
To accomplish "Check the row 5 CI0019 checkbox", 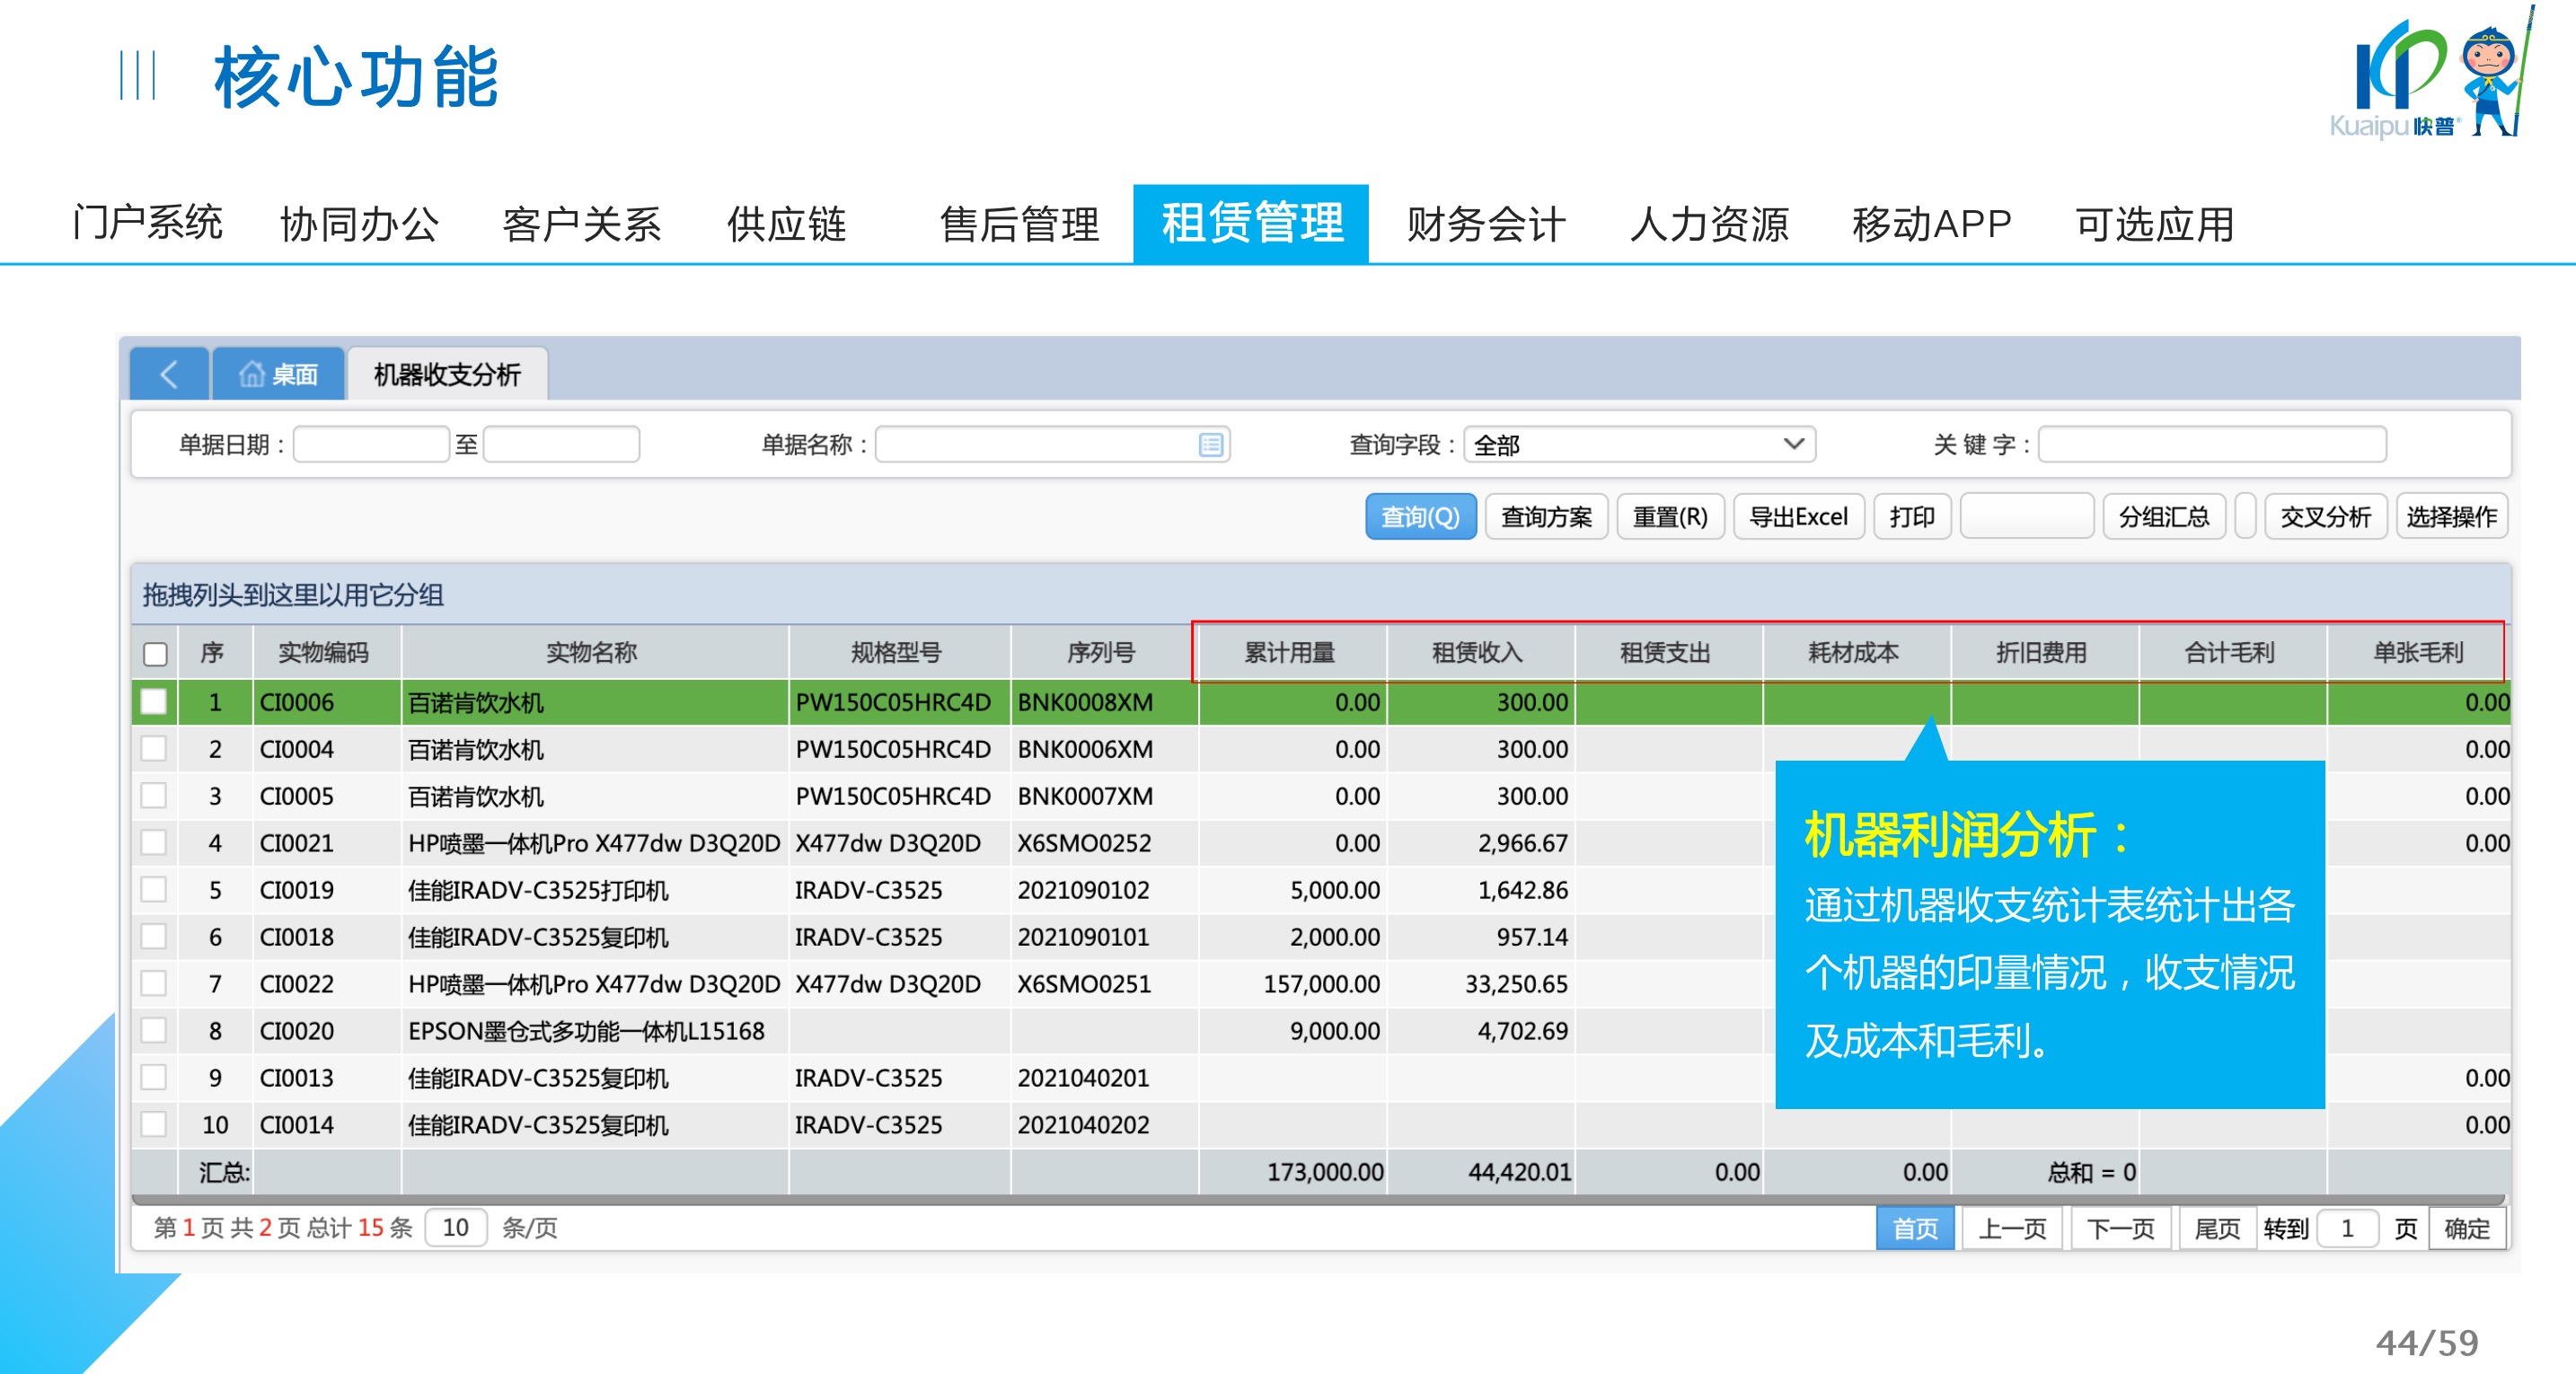I will [154, 890].
